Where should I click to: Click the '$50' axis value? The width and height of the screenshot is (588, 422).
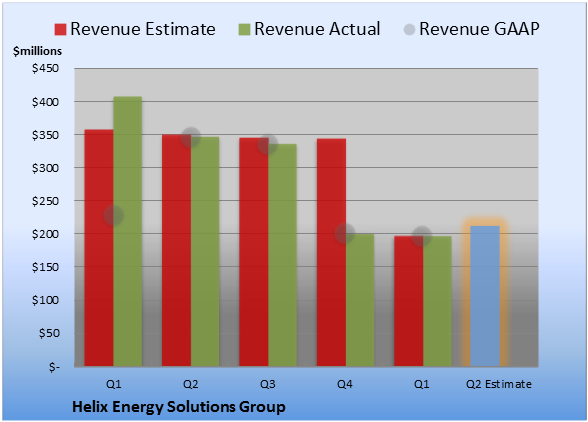pyautogui.click(x=49, y=333)
